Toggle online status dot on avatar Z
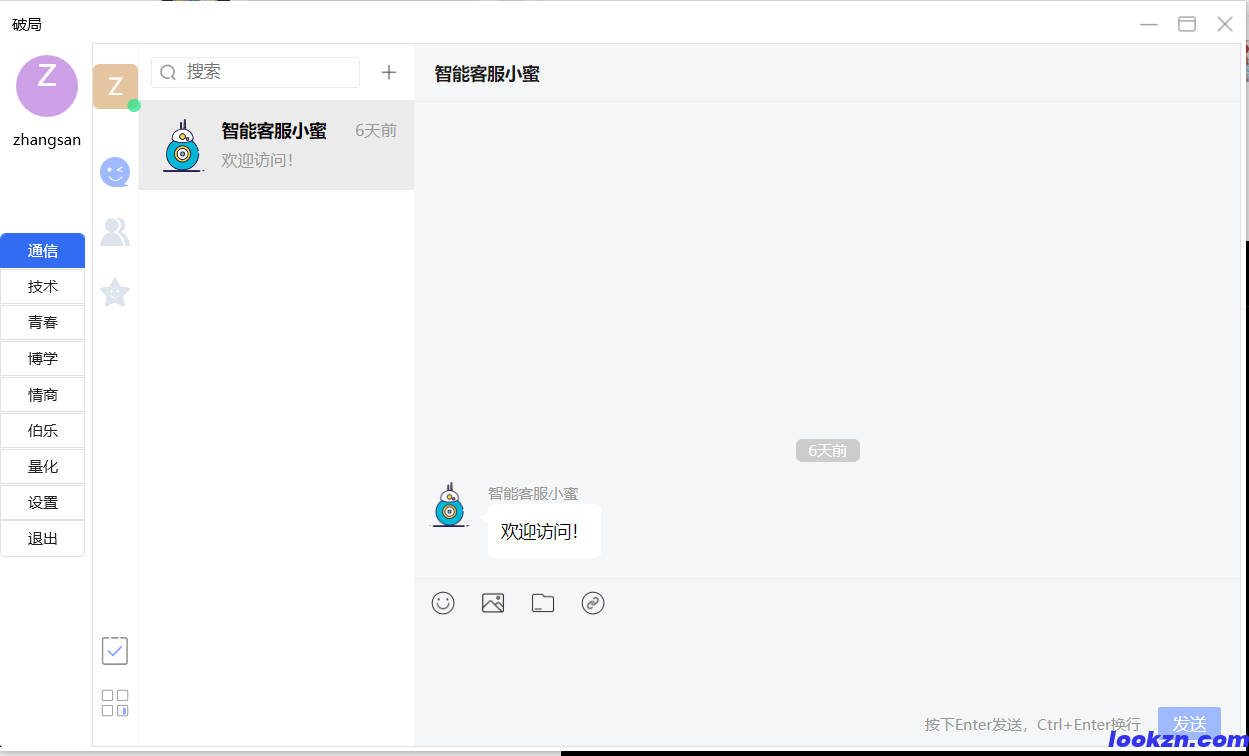Viewport: 1249px width, 756px height. [134, 104]
